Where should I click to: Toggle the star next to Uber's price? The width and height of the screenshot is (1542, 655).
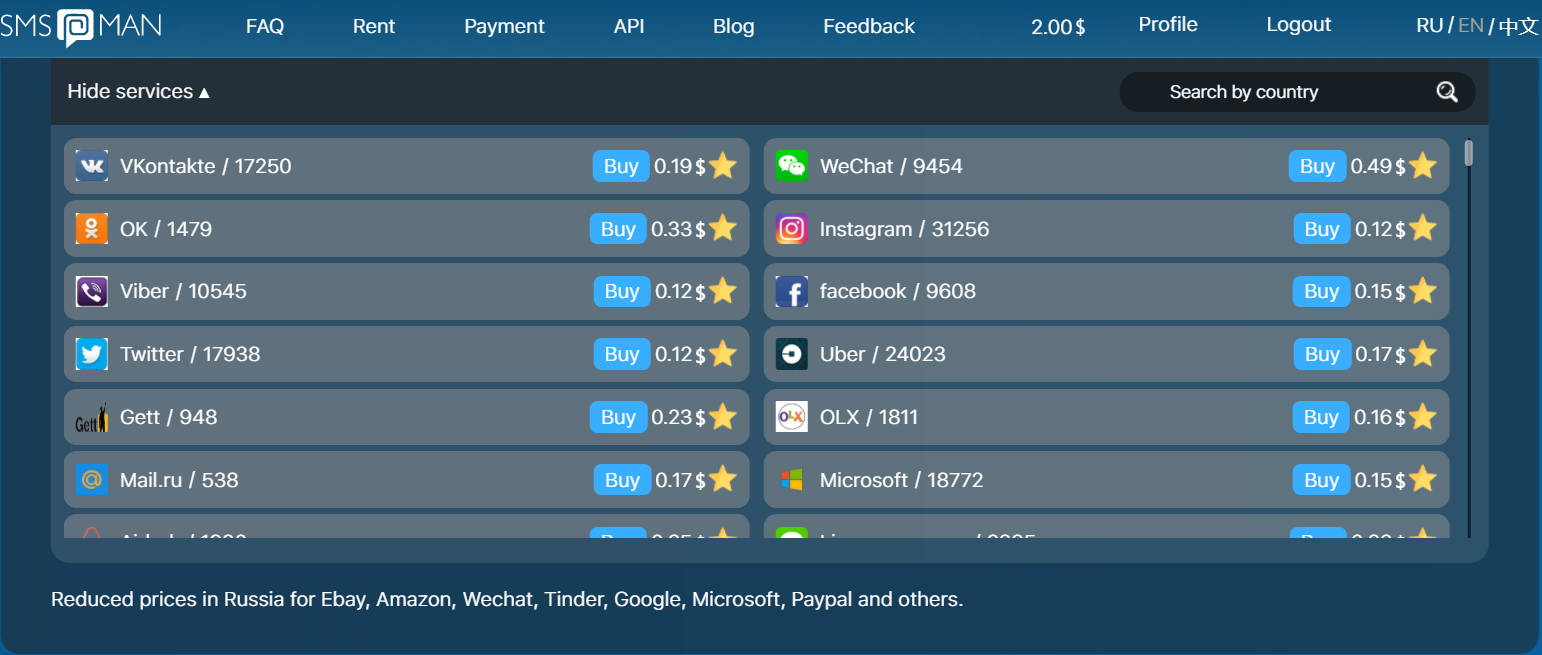click(1423, 353)
